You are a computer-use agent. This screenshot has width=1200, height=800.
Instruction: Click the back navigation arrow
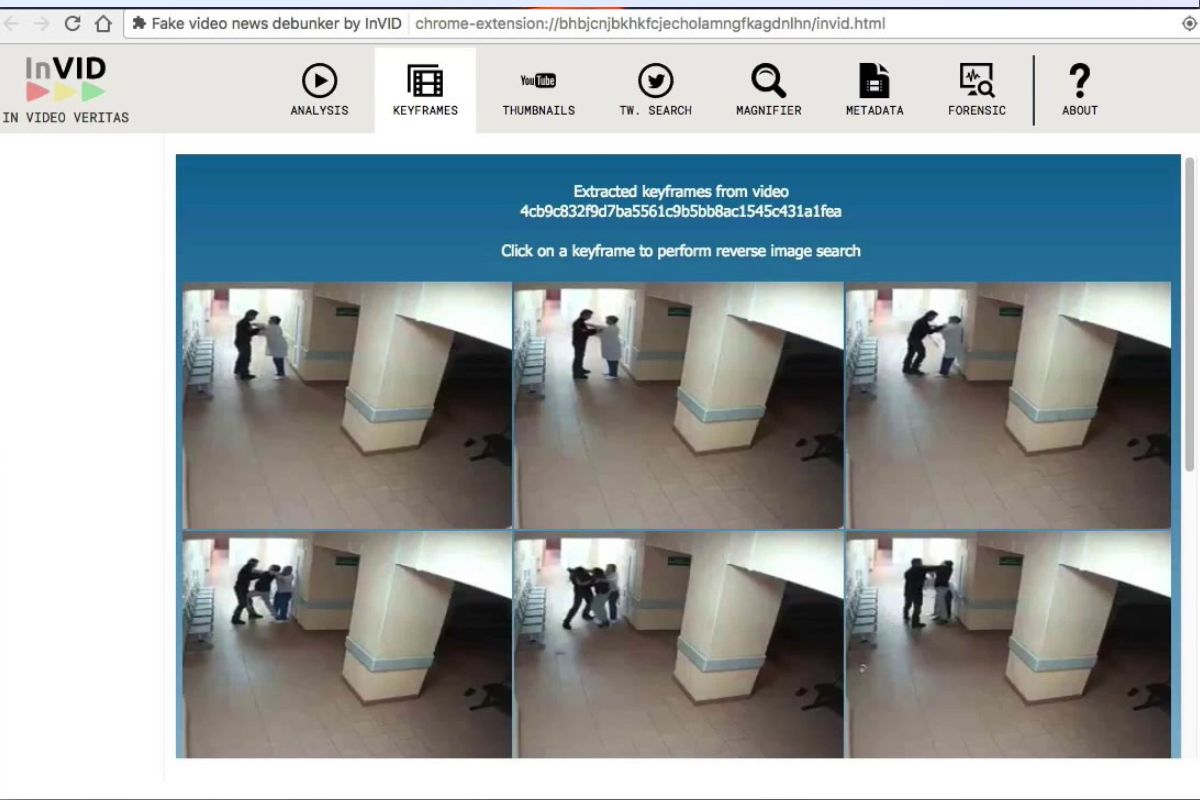(12, 22)
